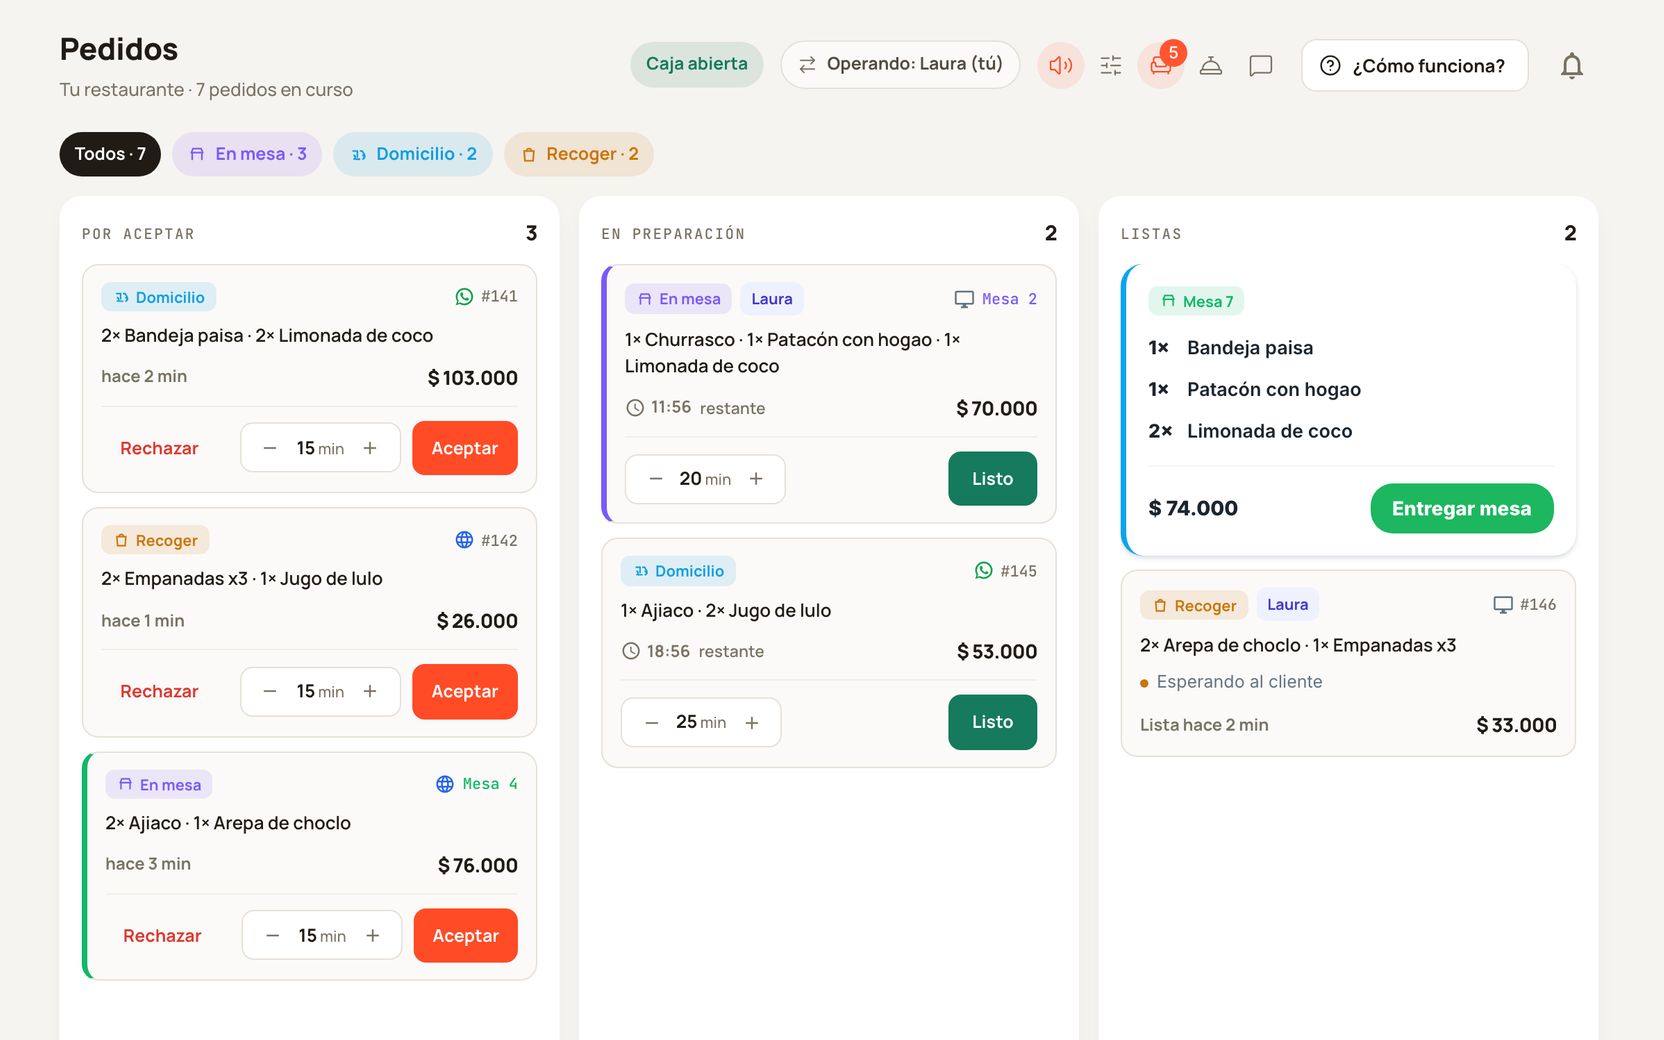Increase prep time on Mesa 4 order
The width and height of the screenshot is (1664, 1040).
pos(372,936)
